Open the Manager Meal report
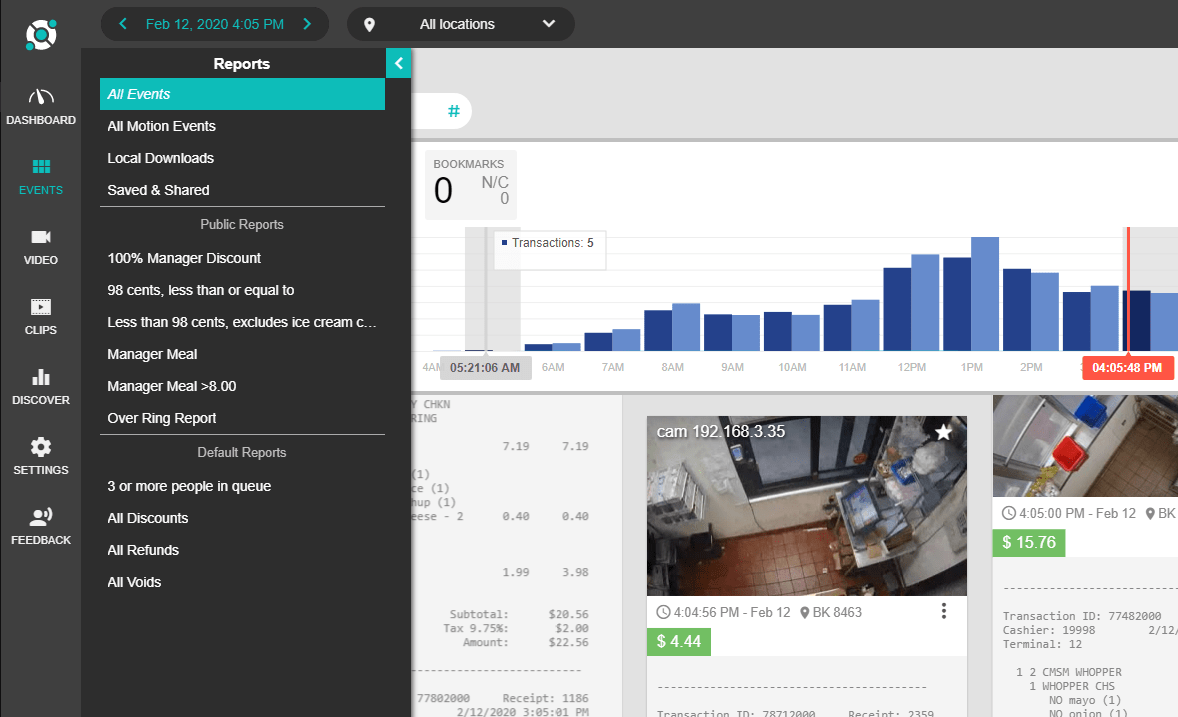The width and height of the screenshot is (1178, 717). (x=242, y=354)
